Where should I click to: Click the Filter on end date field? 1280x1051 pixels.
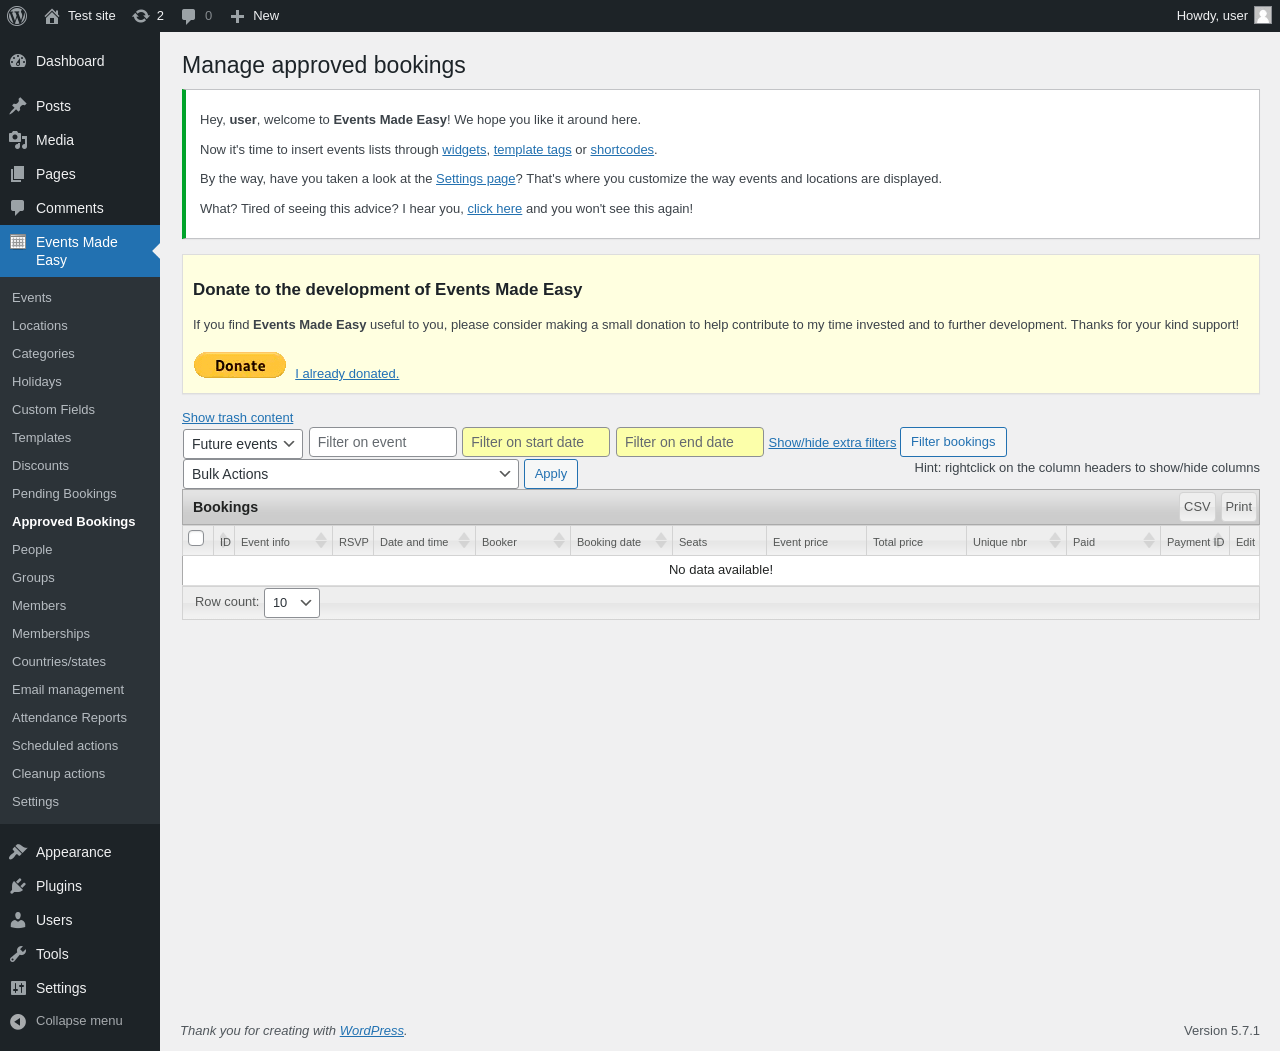[x=690, y=442]
